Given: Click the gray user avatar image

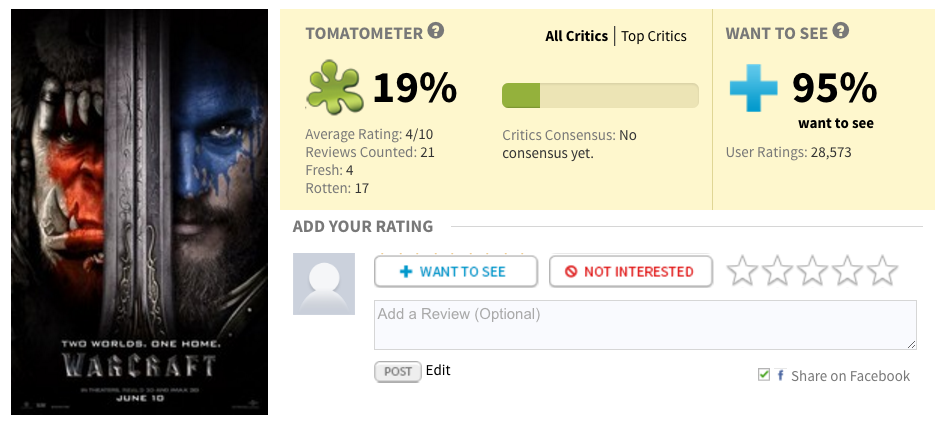Looking at the screenshot, I should pos(324,284).
